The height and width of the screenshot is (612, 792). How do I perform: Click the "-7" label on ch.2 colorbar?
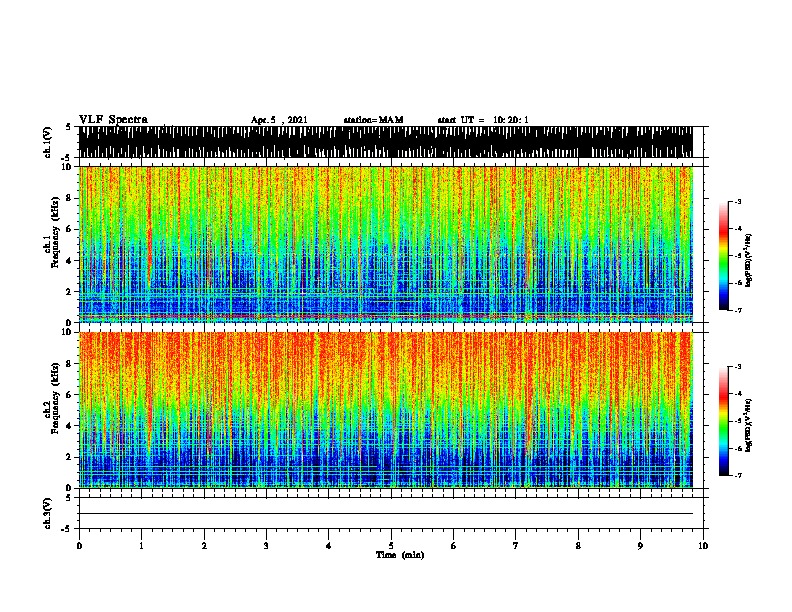click(738, 476)
